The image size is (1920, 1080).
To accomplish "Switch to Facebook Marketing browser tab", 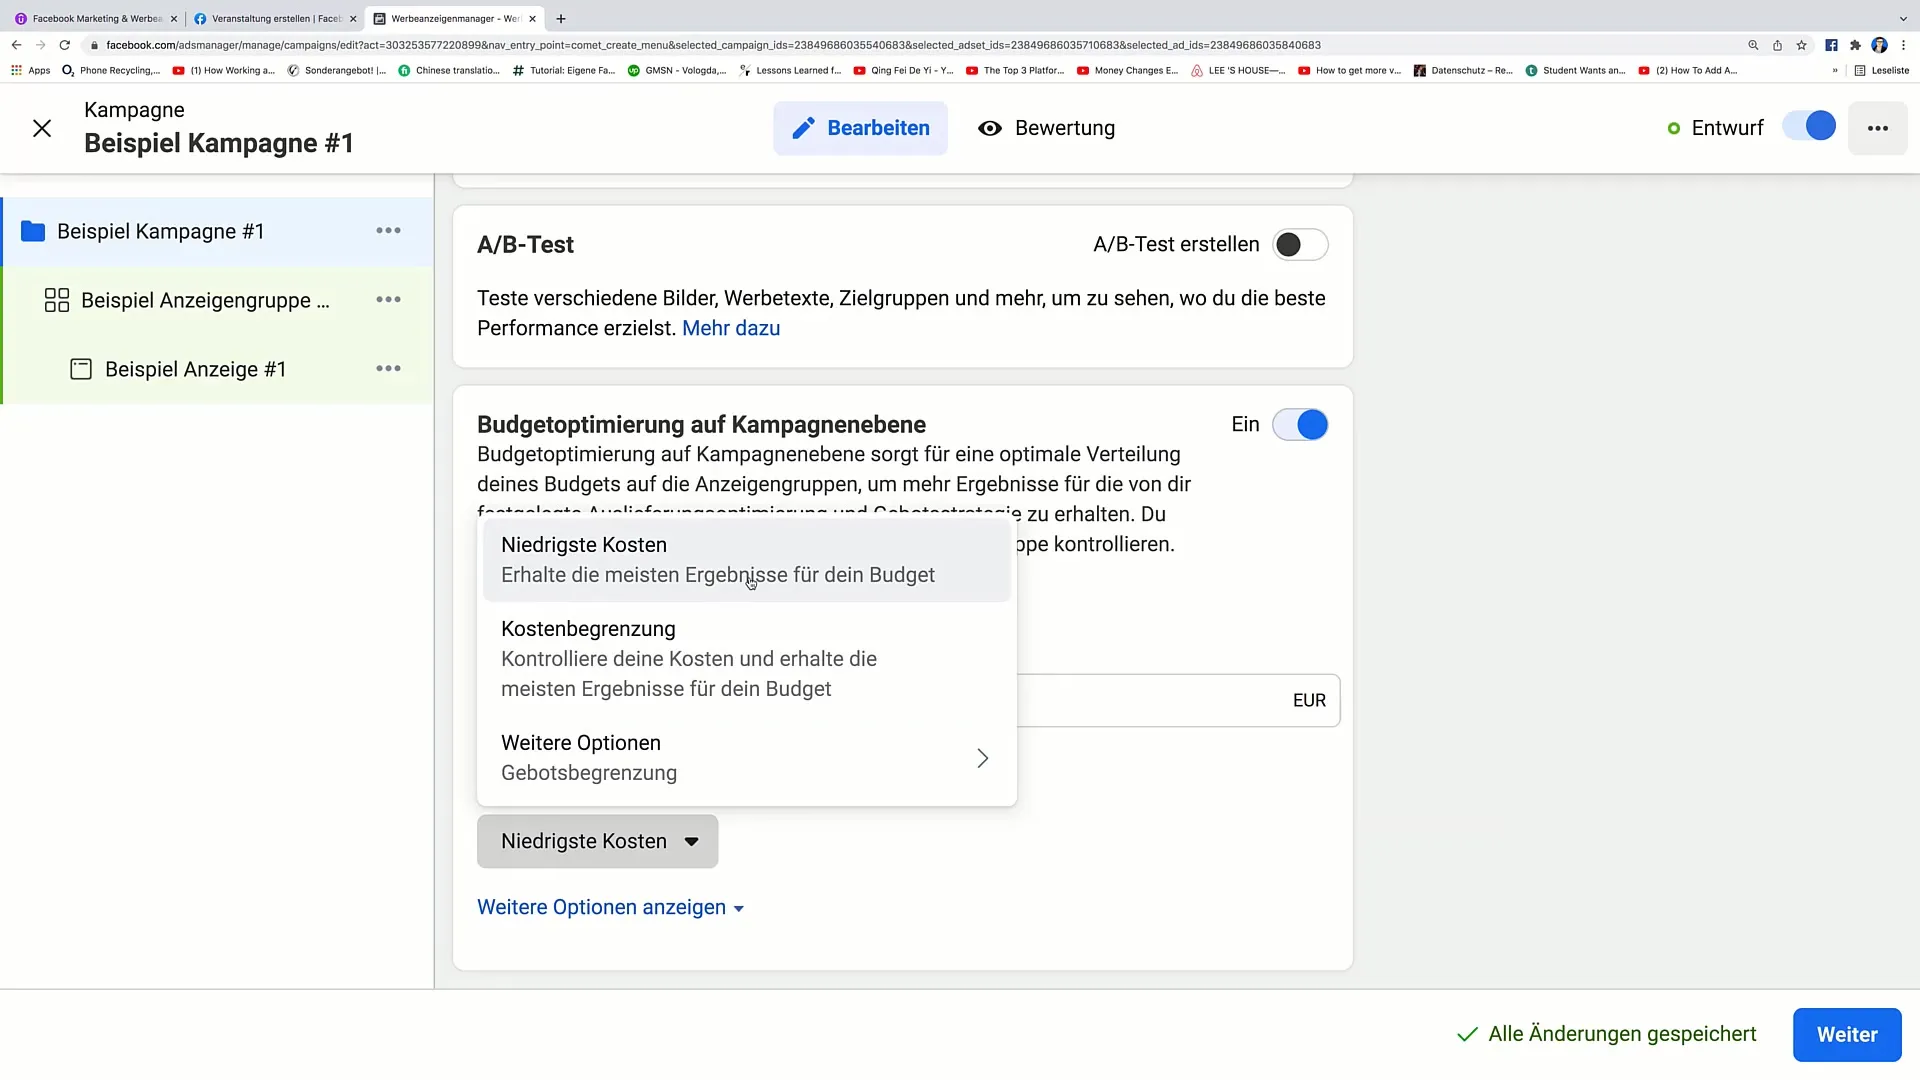I will point(96,18).
